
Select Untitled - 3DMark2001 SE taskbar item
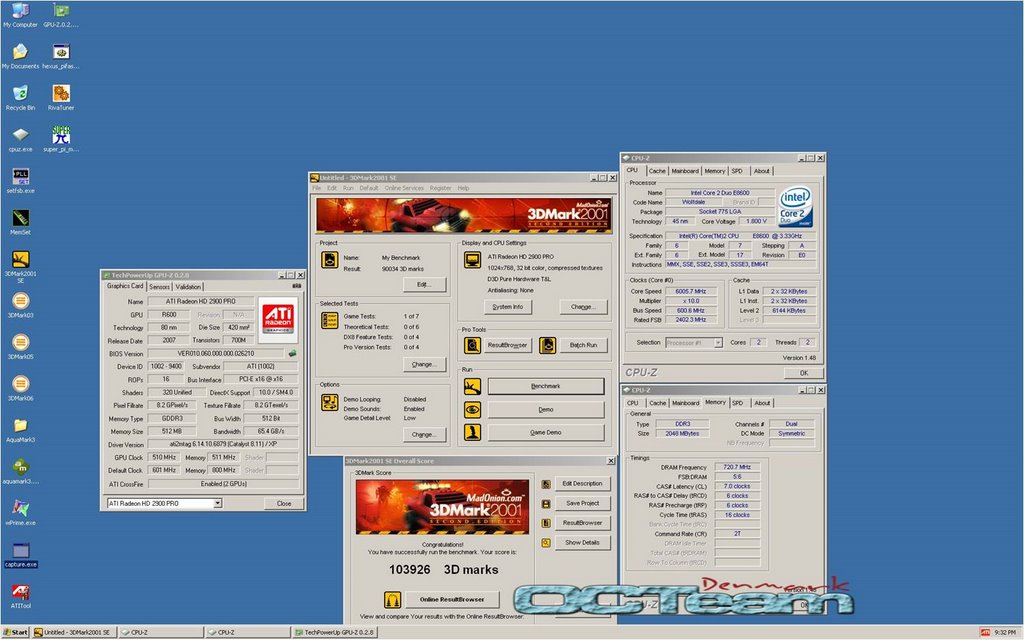tap(74, 632)
